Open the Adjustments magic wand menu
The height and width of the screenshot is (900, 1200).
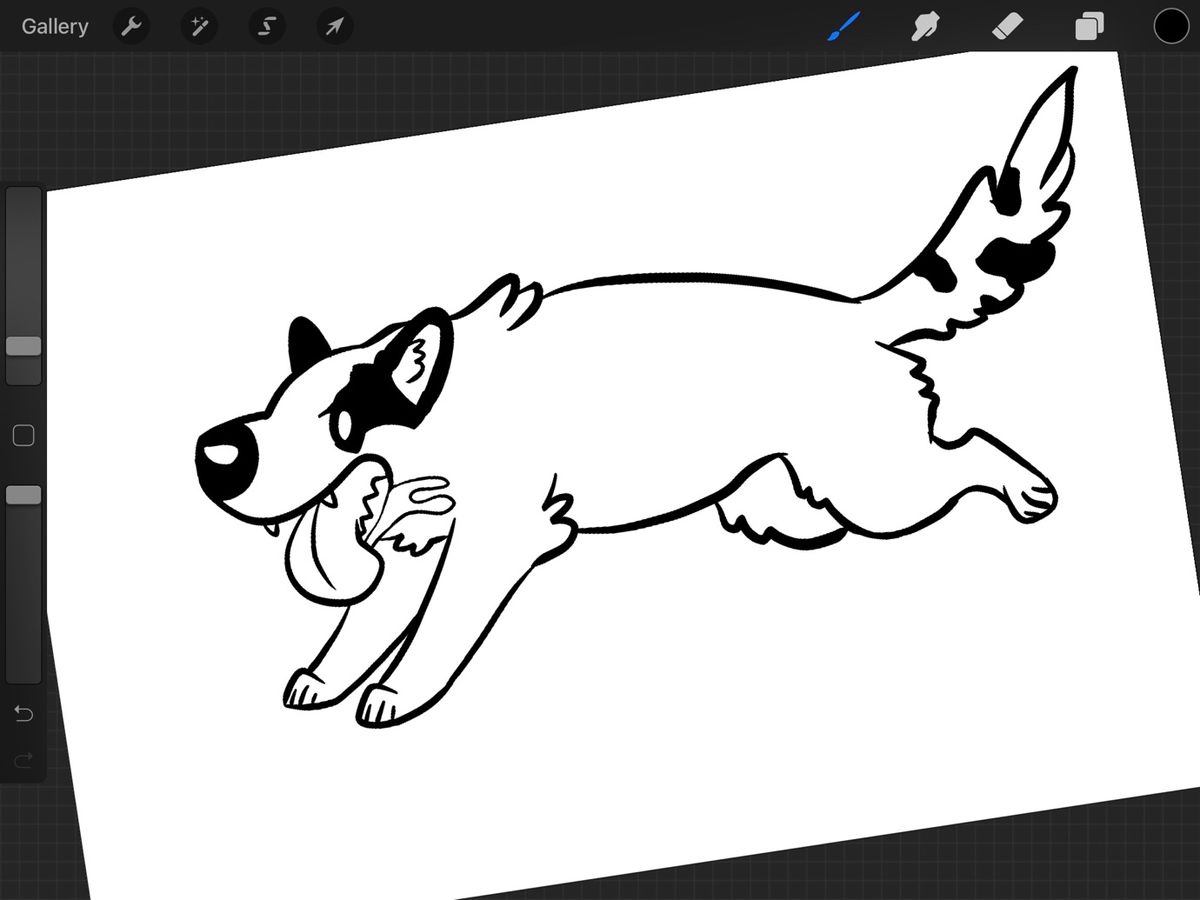[199, 26]
